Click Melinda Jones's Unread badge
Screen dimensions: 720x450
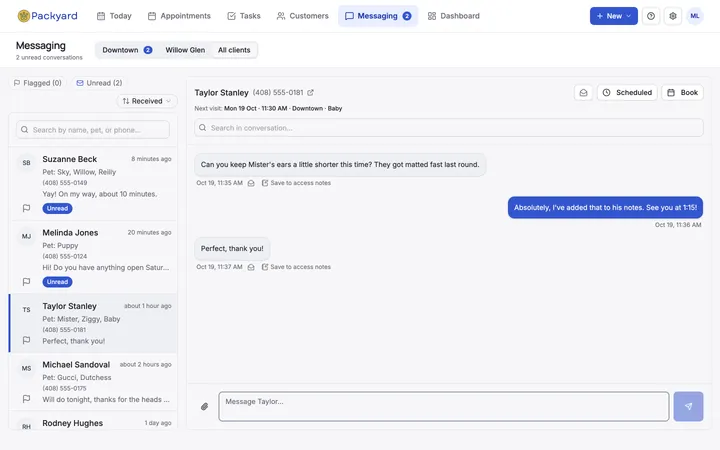57,282
